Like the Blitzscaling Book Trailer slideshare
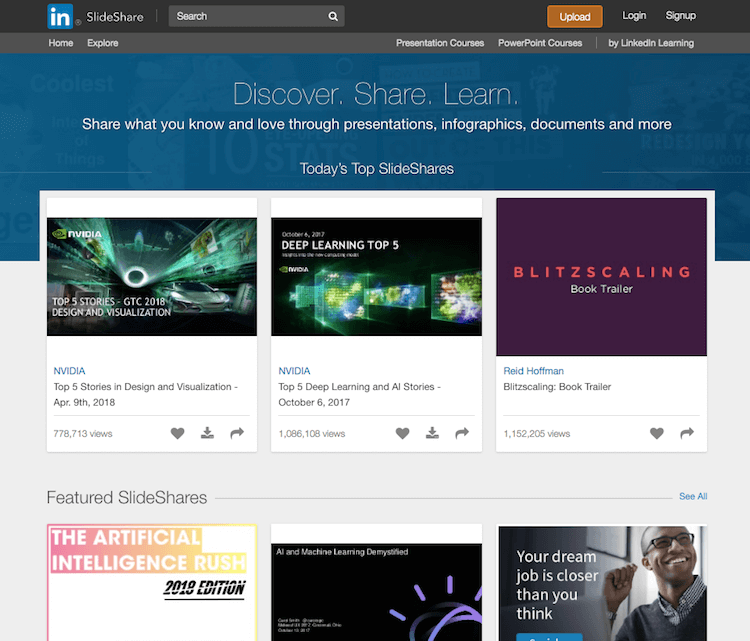This screenshot has width=750, height=641. [x=657, y=433]
